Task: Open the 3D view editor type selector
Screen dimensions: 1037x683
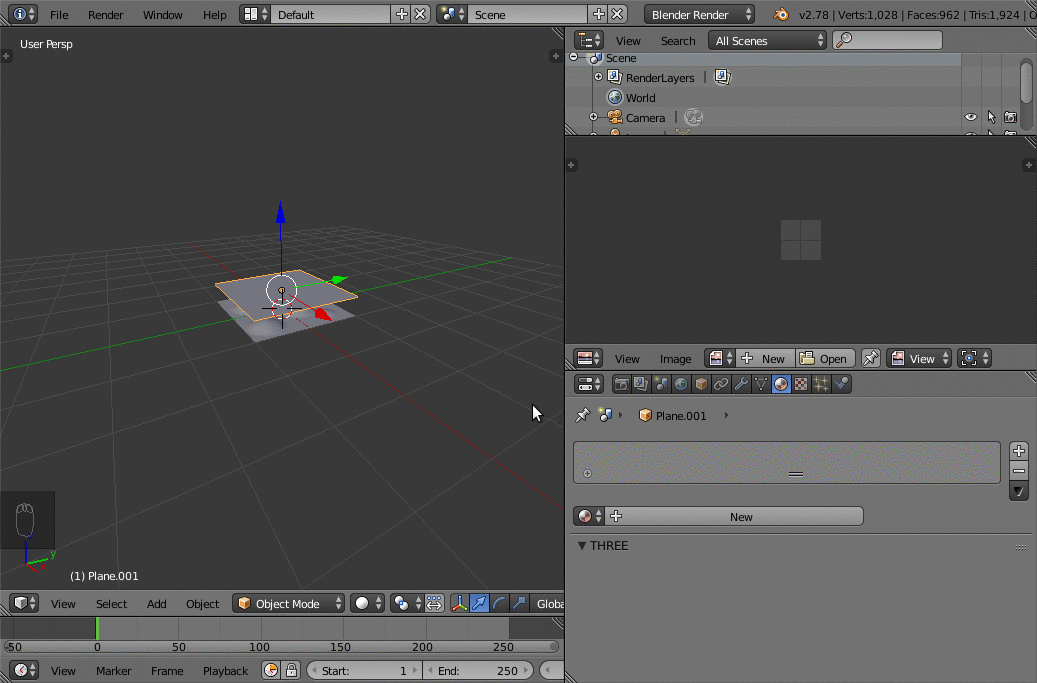Action: [24, 604]
